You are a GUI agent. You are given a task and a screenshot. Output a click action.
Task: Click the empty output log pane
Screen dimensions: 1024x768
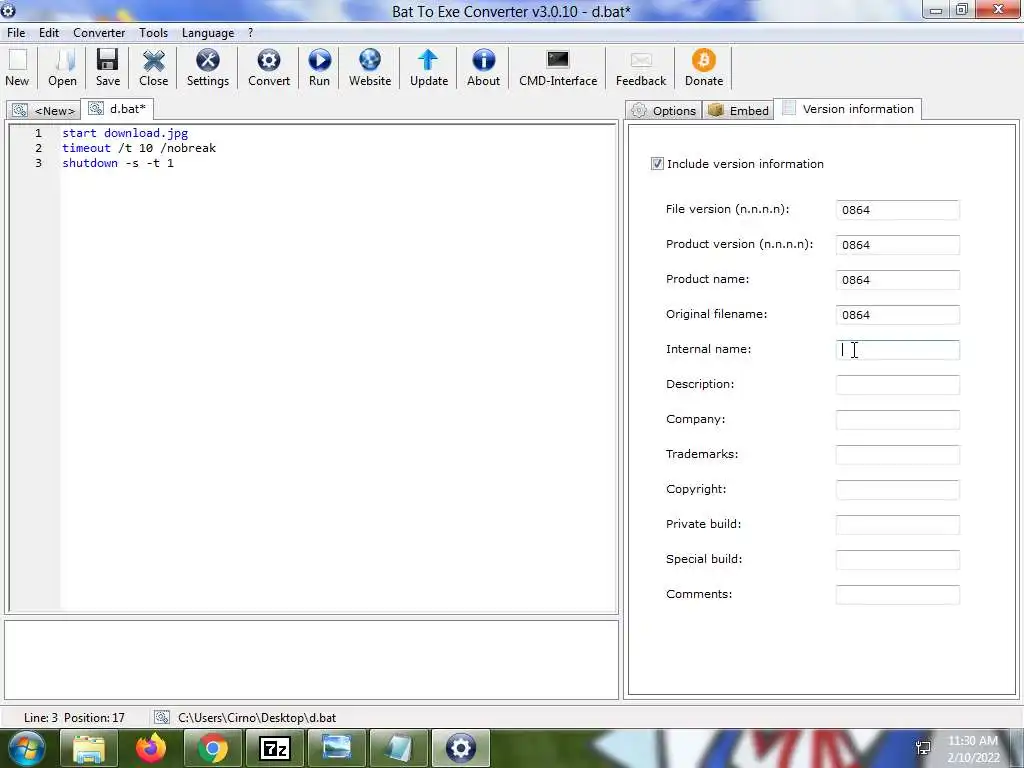[312, 660]
